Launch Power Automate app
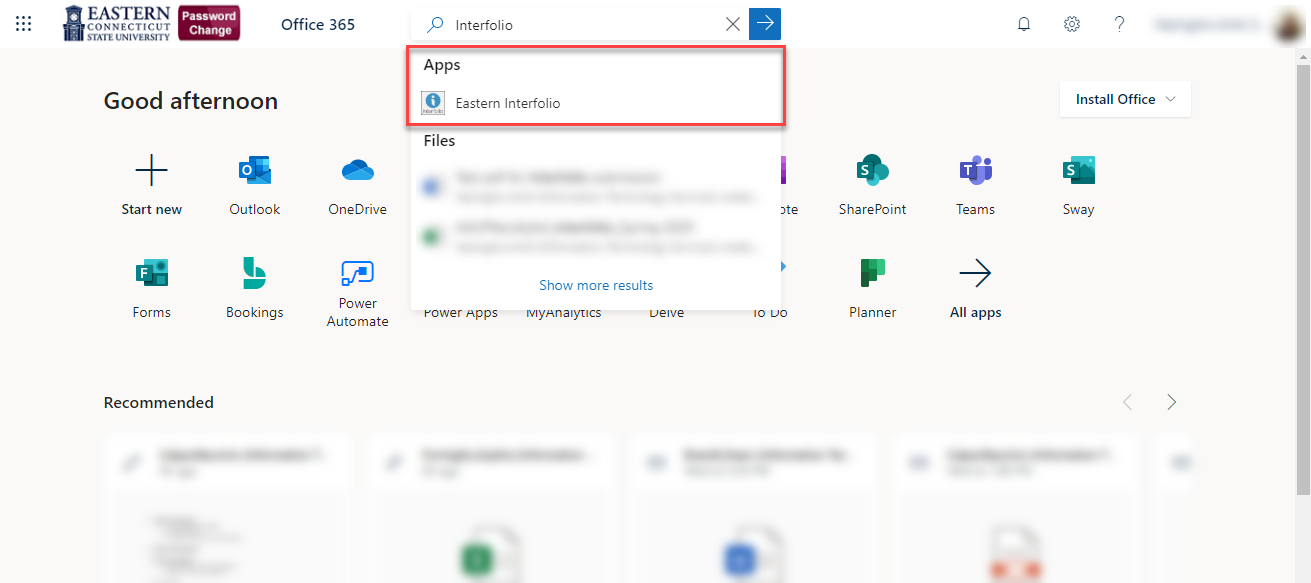1311x583 pixels. tap(357, 292)
